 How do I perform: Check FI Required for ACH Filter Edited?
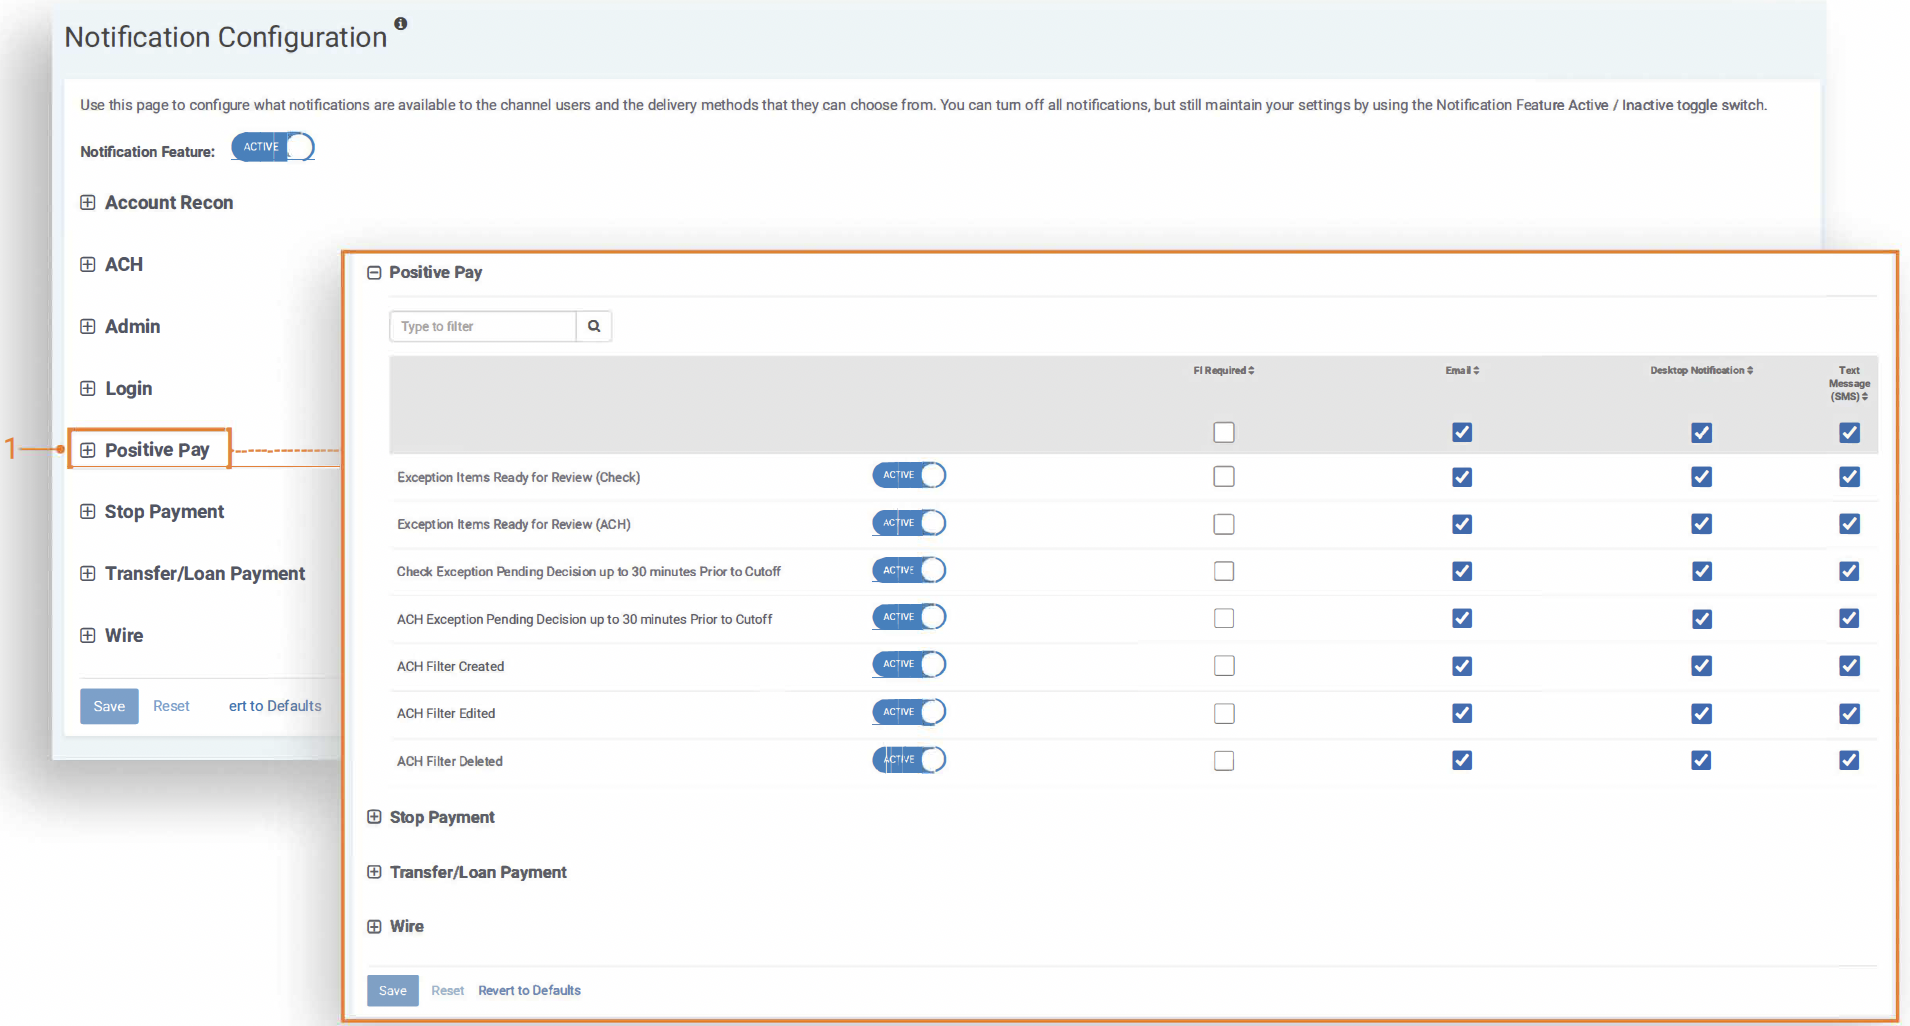[1223, 714]
